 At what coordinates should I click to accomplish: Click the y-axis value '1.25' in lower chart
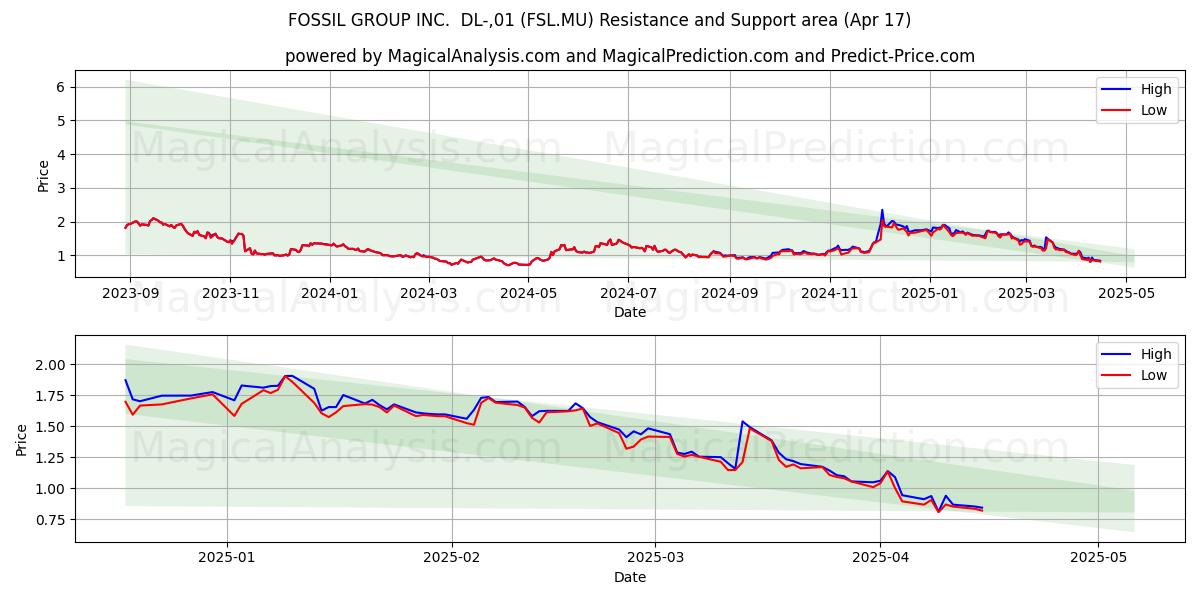coord(50,458)
